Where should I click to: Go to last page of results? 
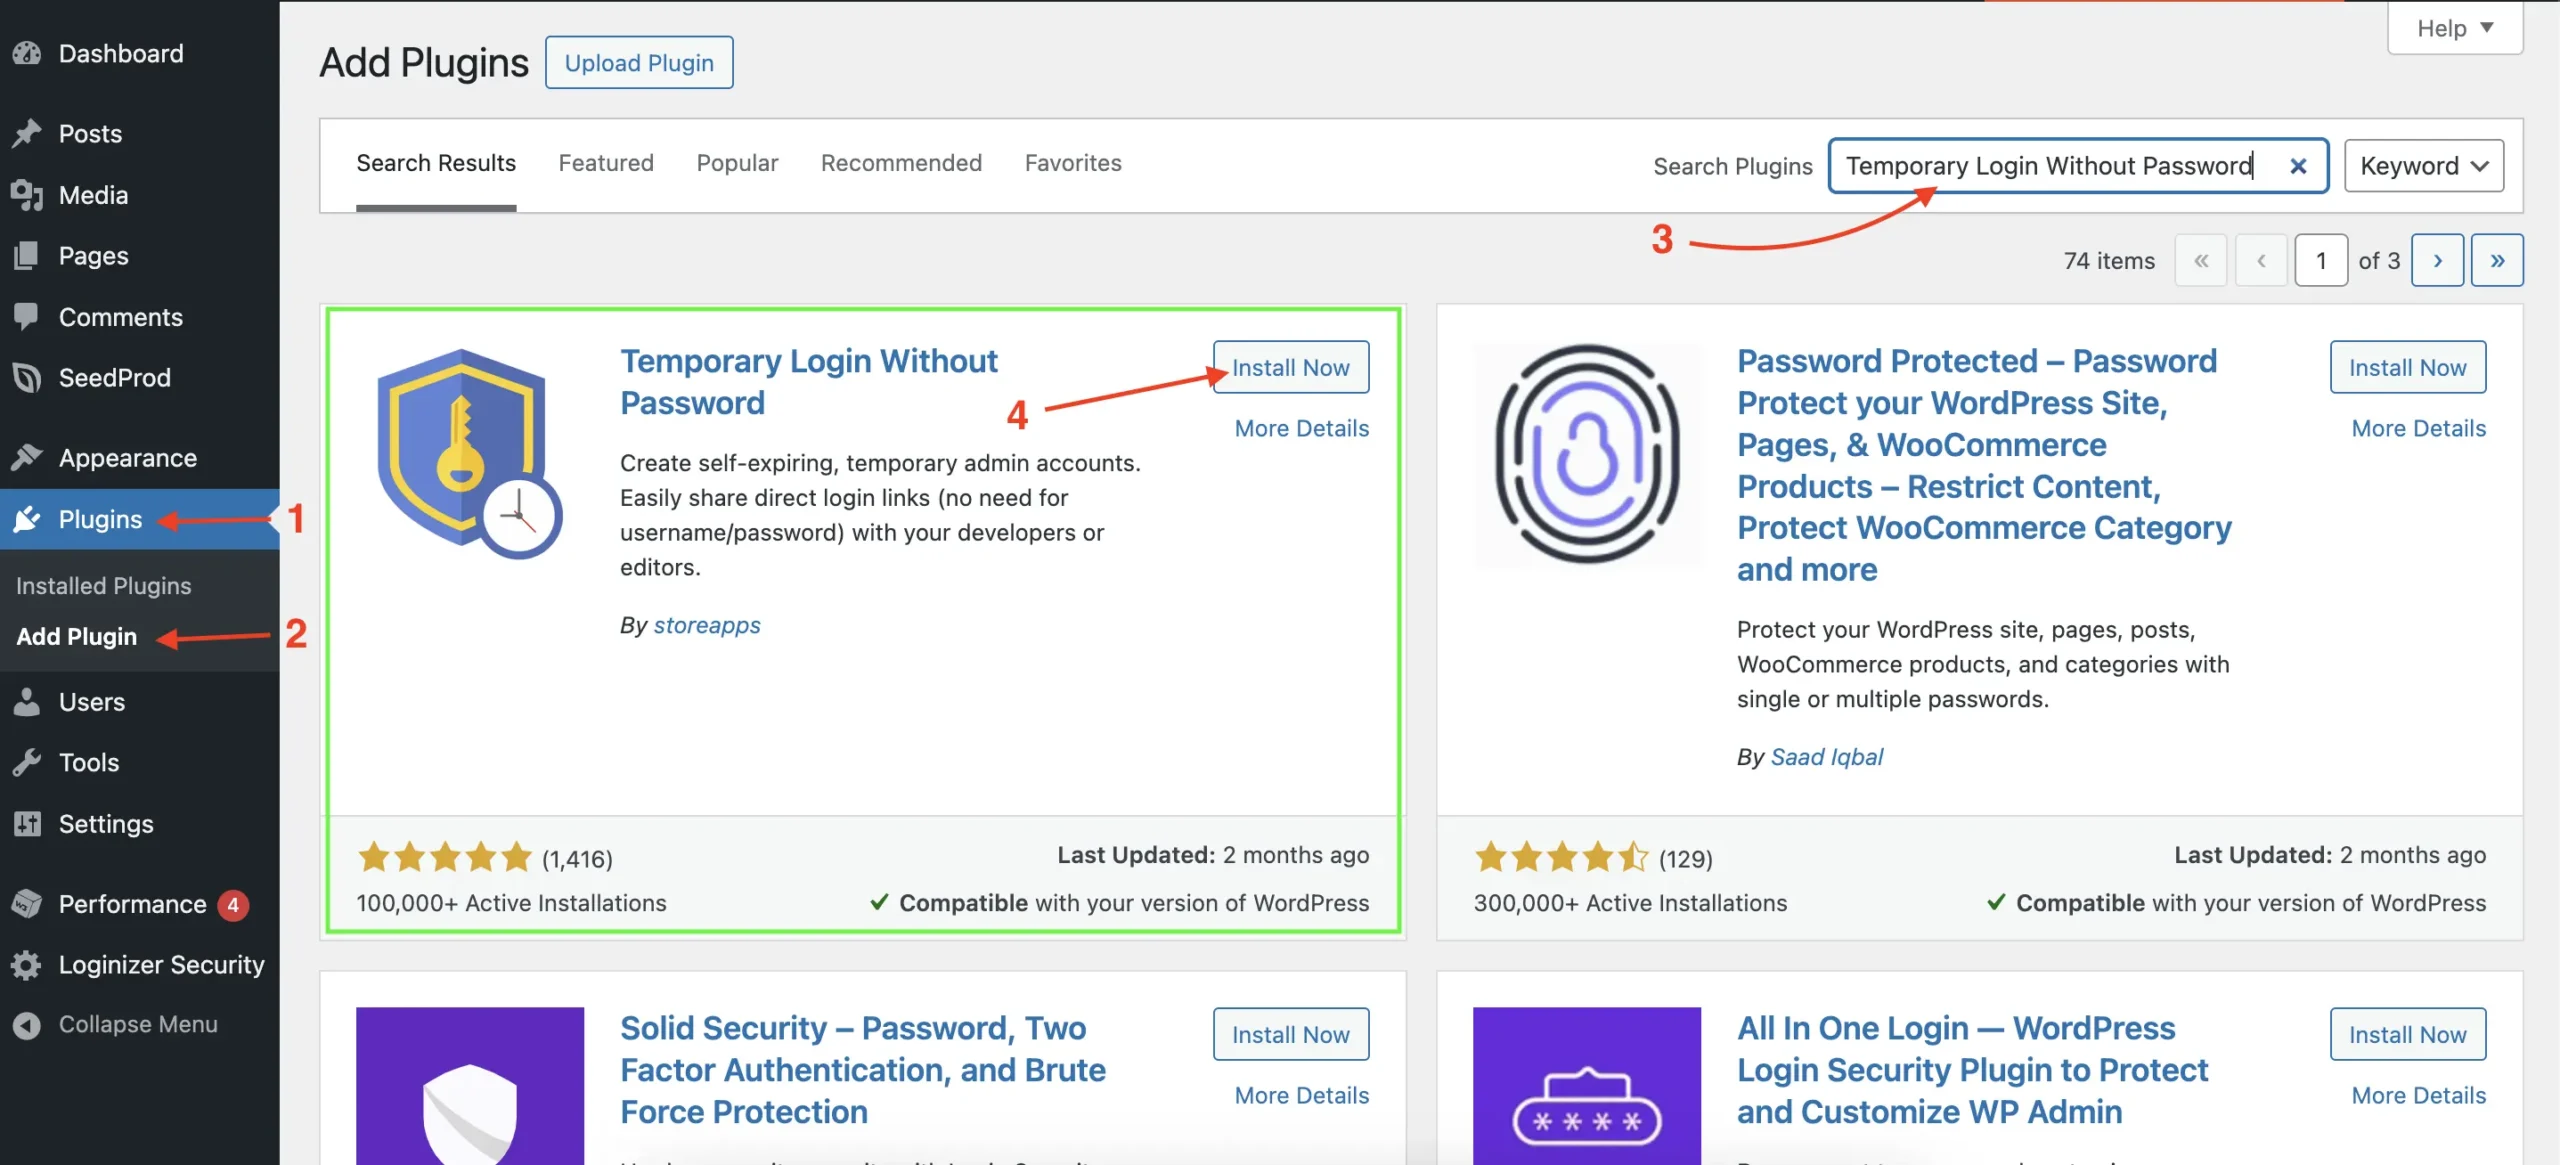pos(2498,260)
